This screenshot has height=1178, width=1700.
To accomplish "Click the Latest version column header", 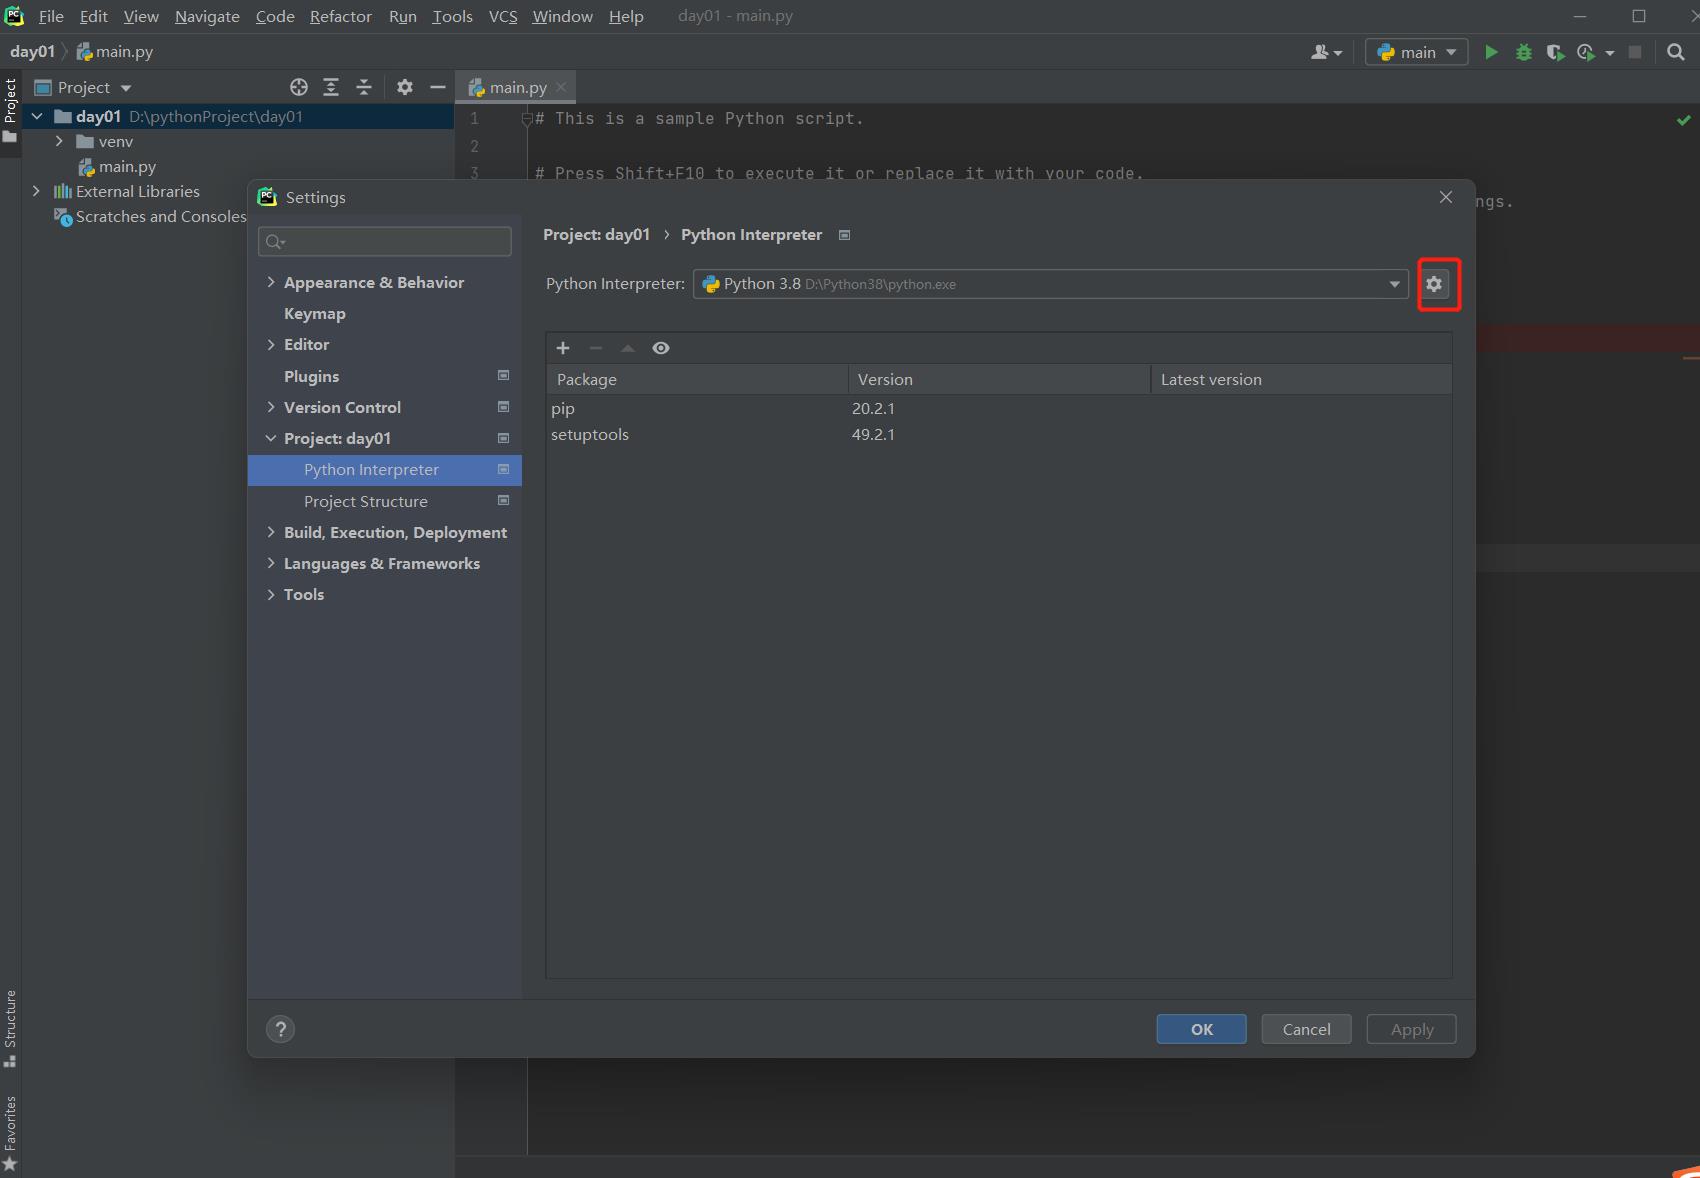I will (x=1301, y=379).
